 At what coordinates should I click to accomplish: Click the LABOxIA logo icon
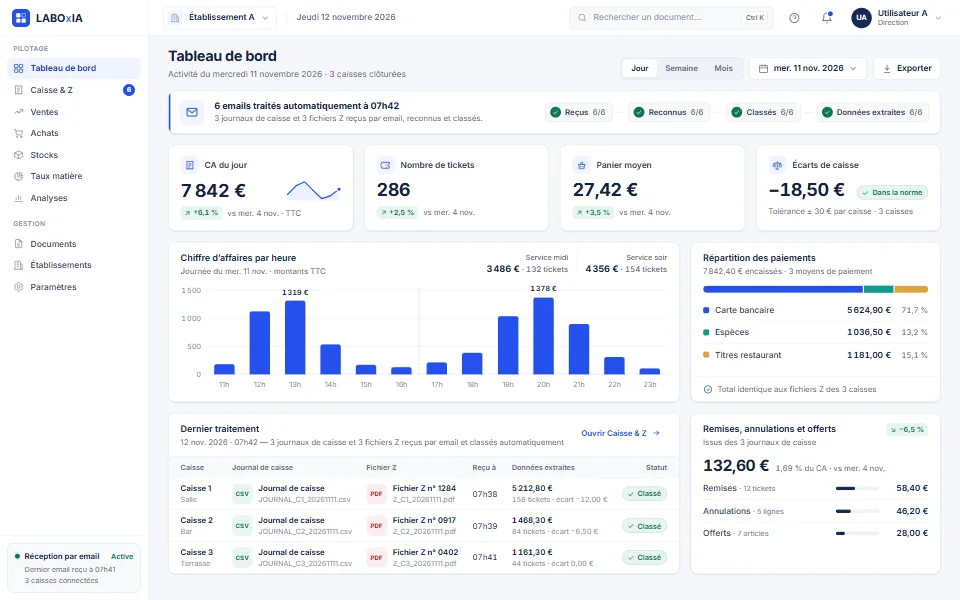21,18
